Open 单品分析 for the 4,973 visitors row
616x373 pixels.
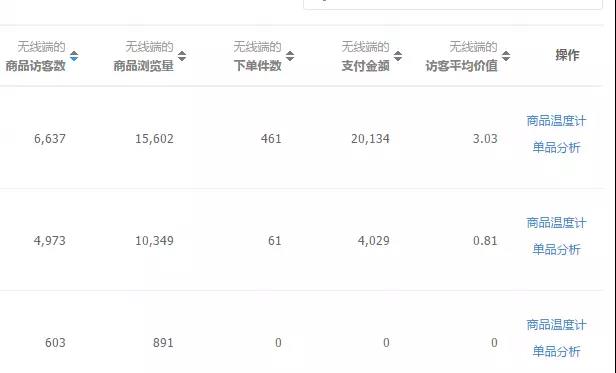[x=556, y=249]
